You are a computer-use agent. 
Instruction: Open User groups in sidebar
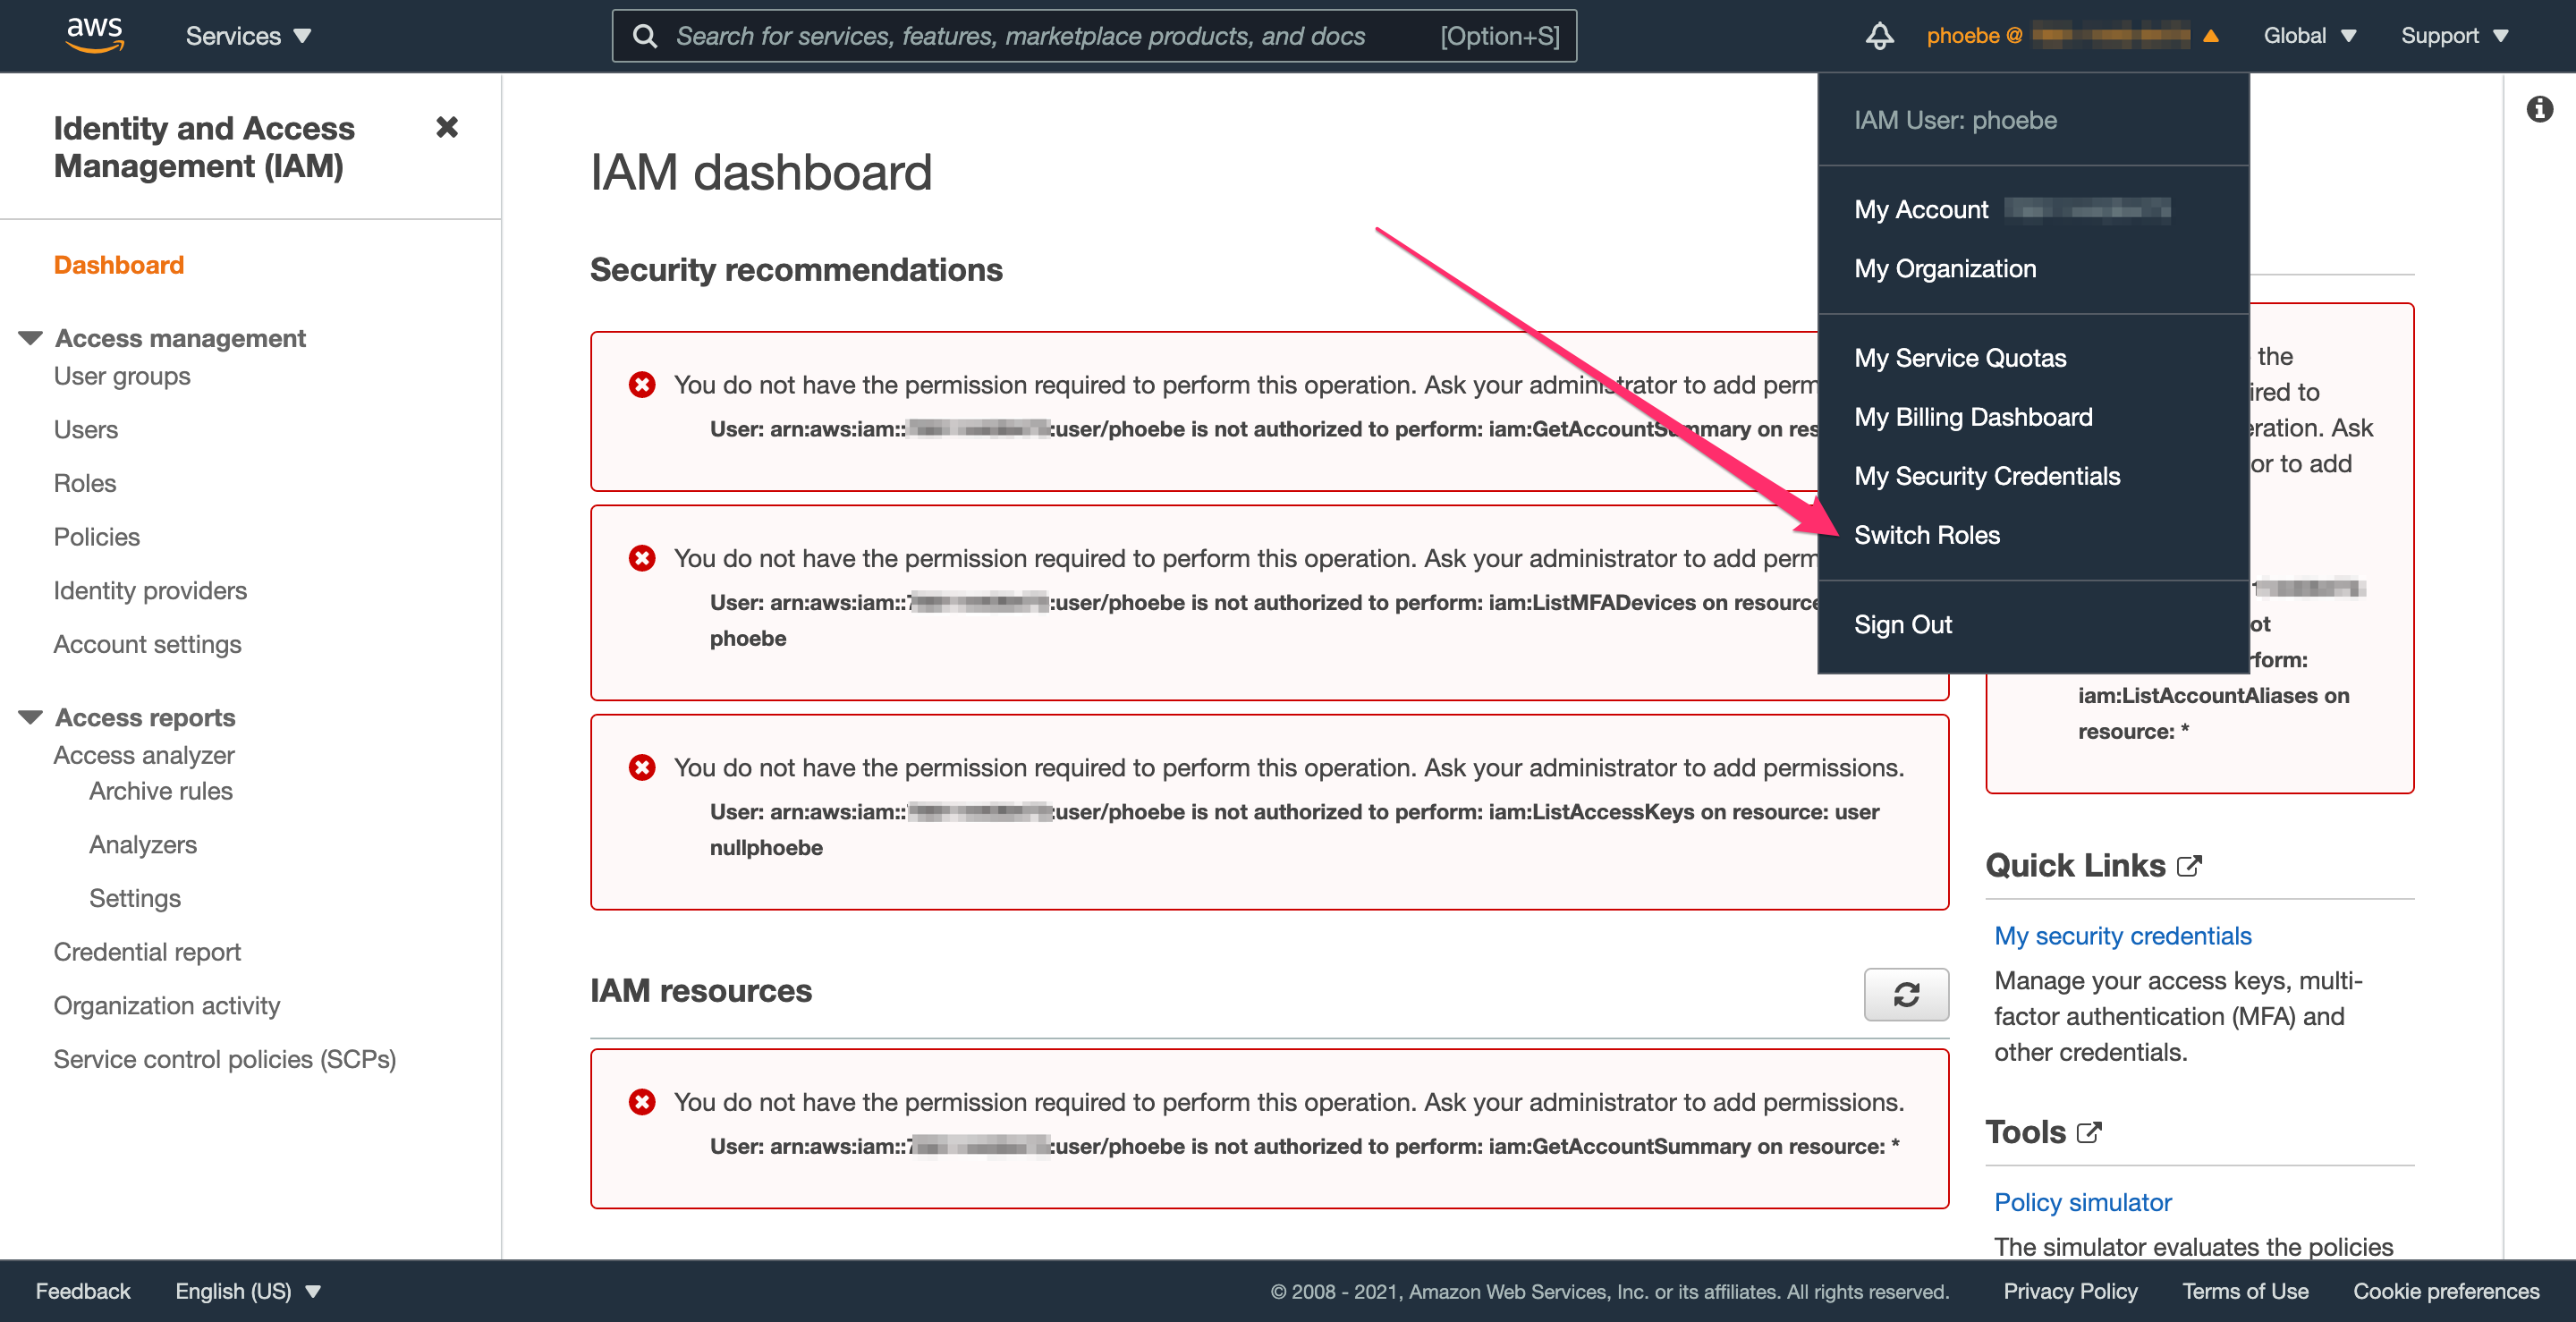pos(122,376)
